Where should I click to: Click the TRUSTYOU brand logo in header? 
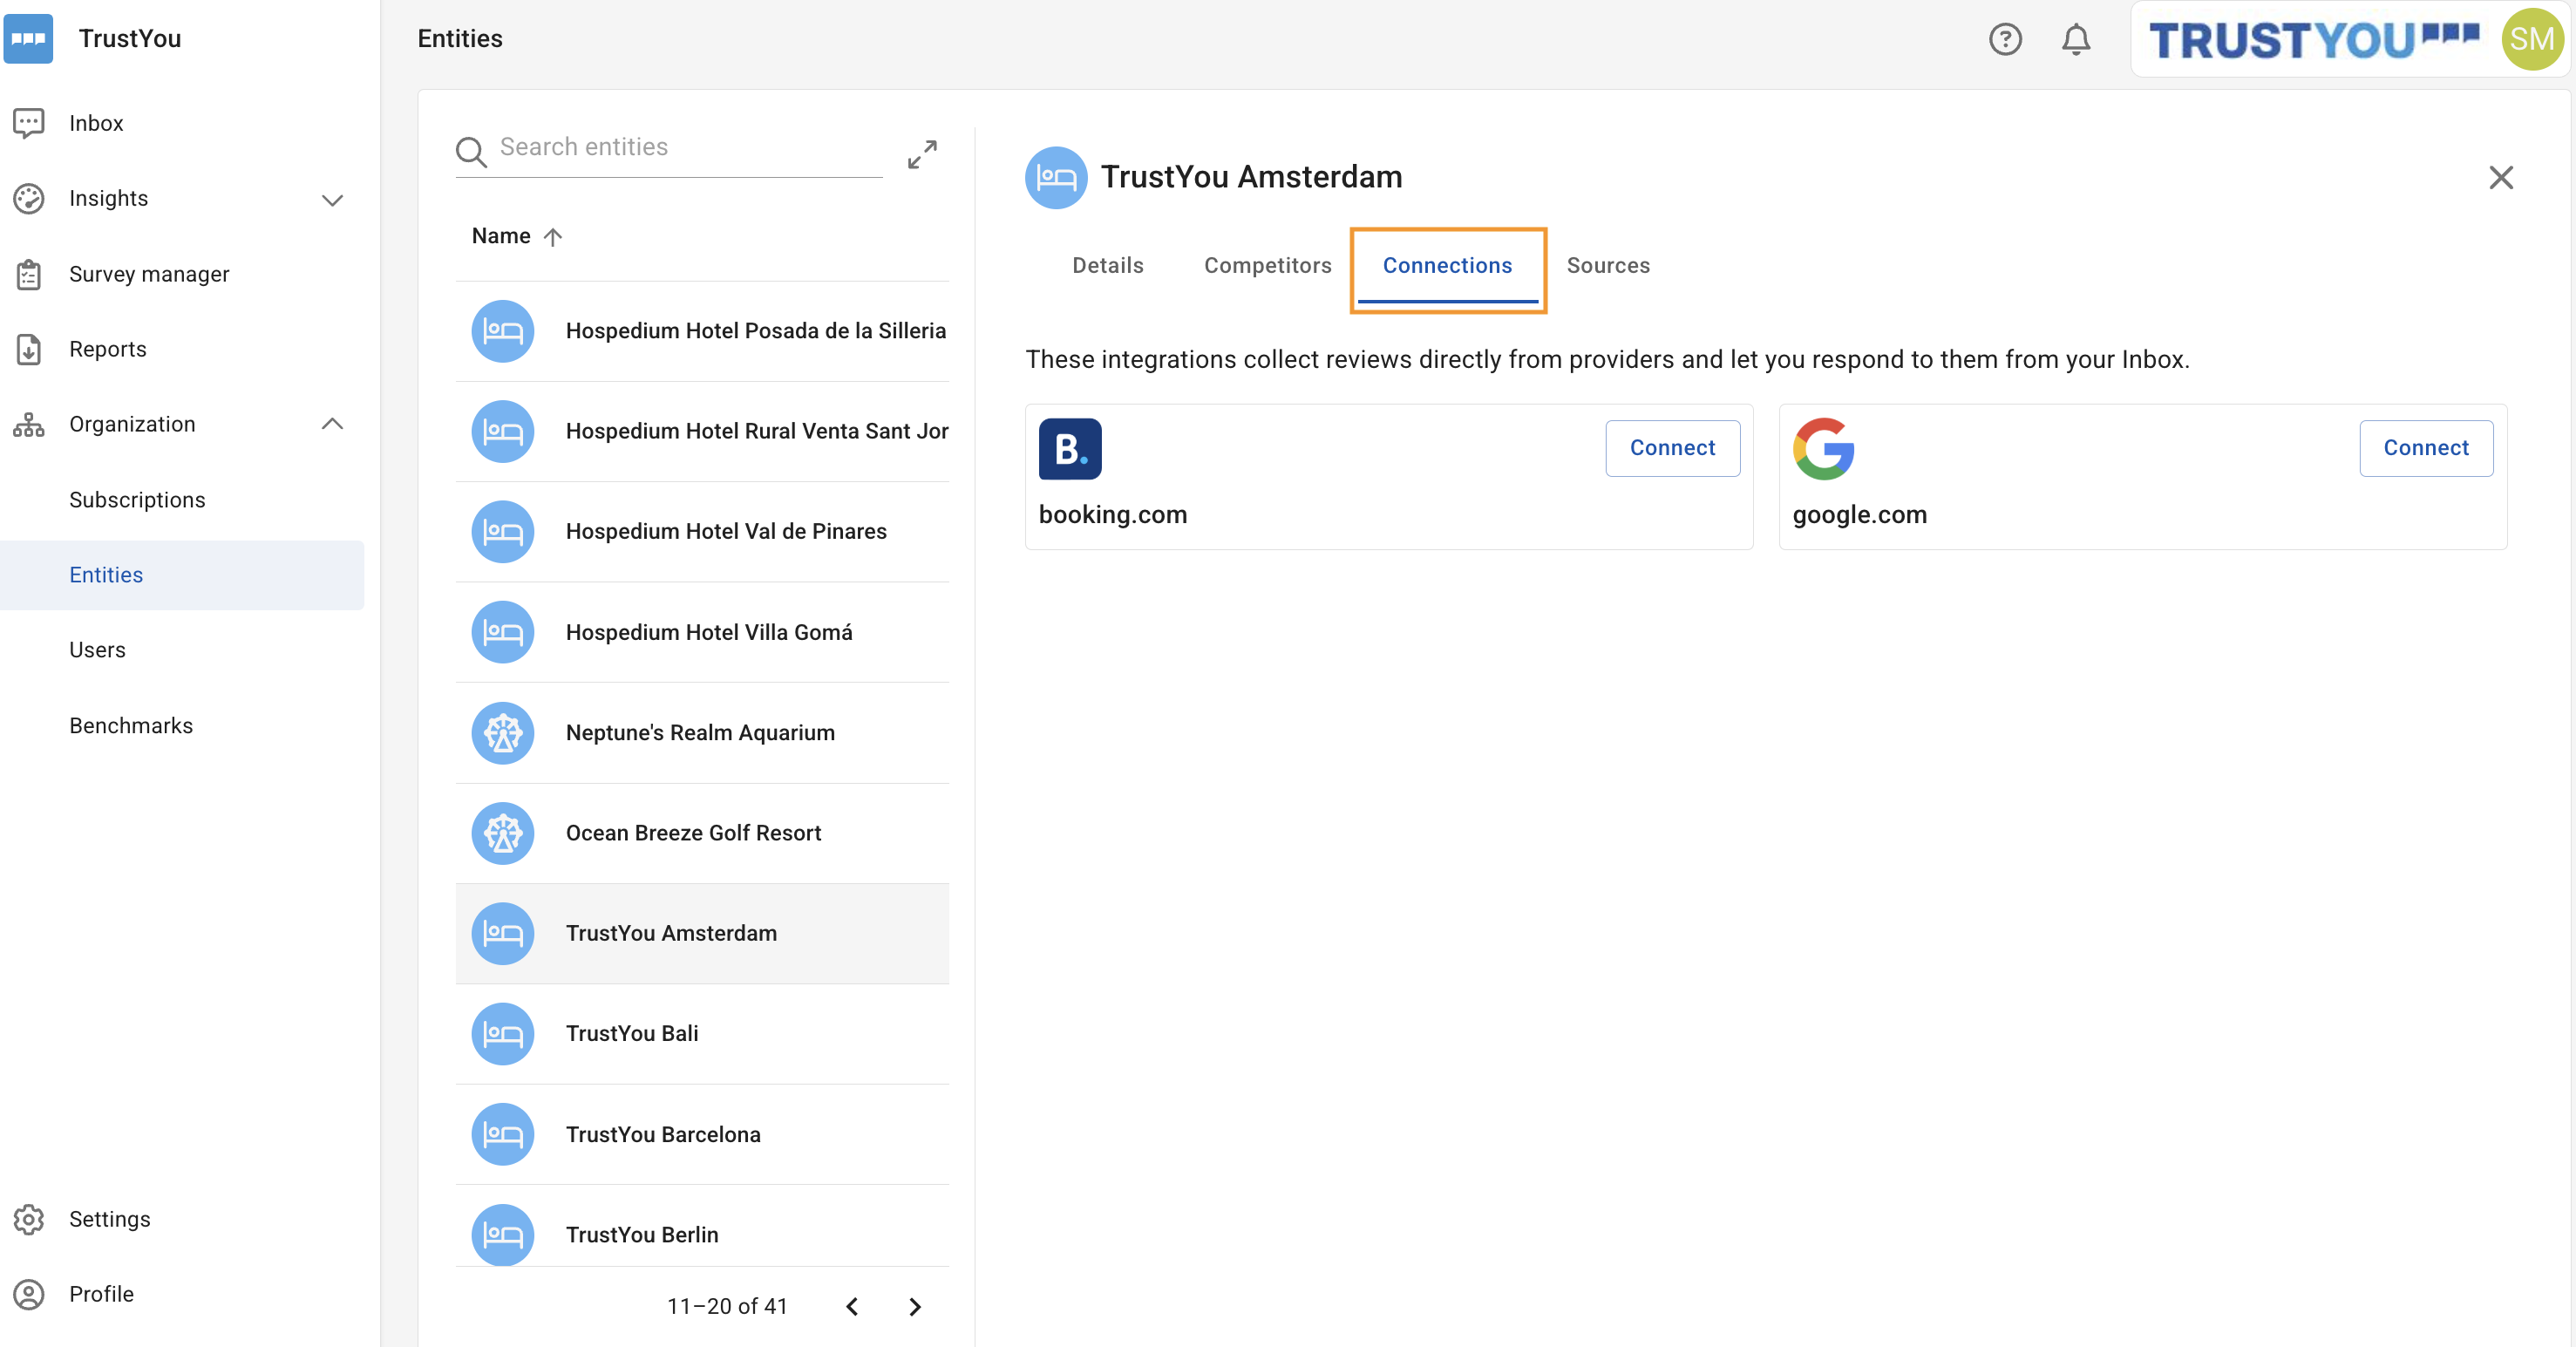(2313, 40)
